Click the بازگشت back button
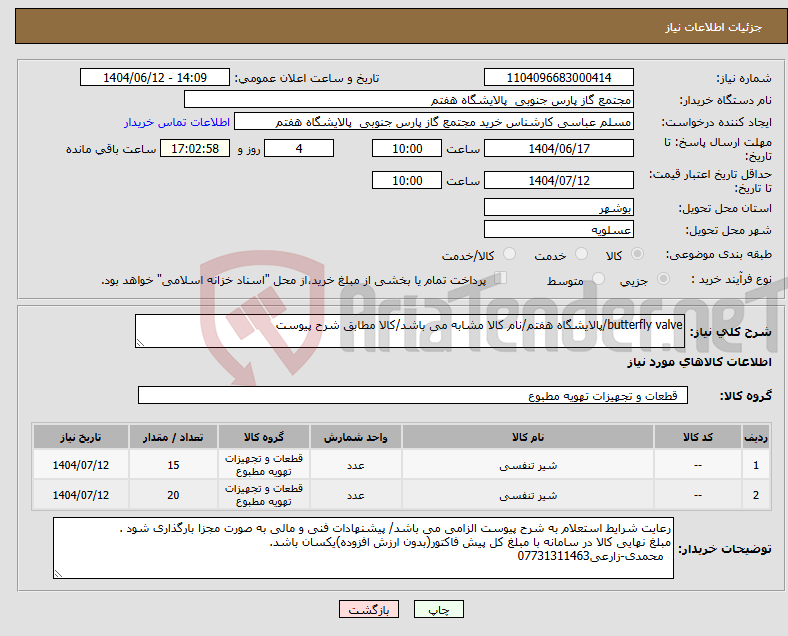Image resolution: width=788 pixels, height=636 pixels. [x=369, y=609]
